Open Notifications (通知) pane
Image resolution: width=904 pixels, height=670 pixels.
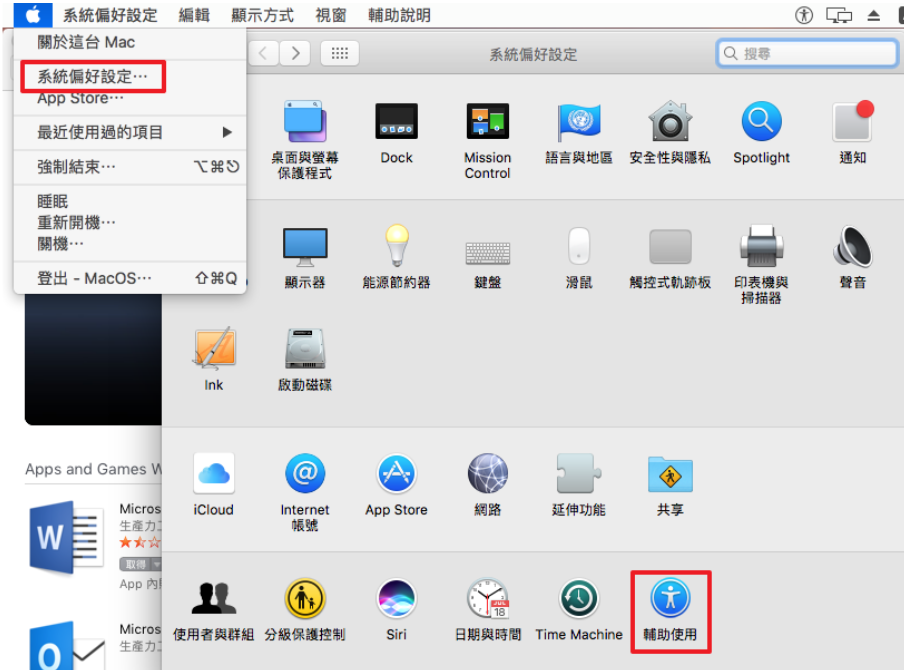tap(853, 132)
